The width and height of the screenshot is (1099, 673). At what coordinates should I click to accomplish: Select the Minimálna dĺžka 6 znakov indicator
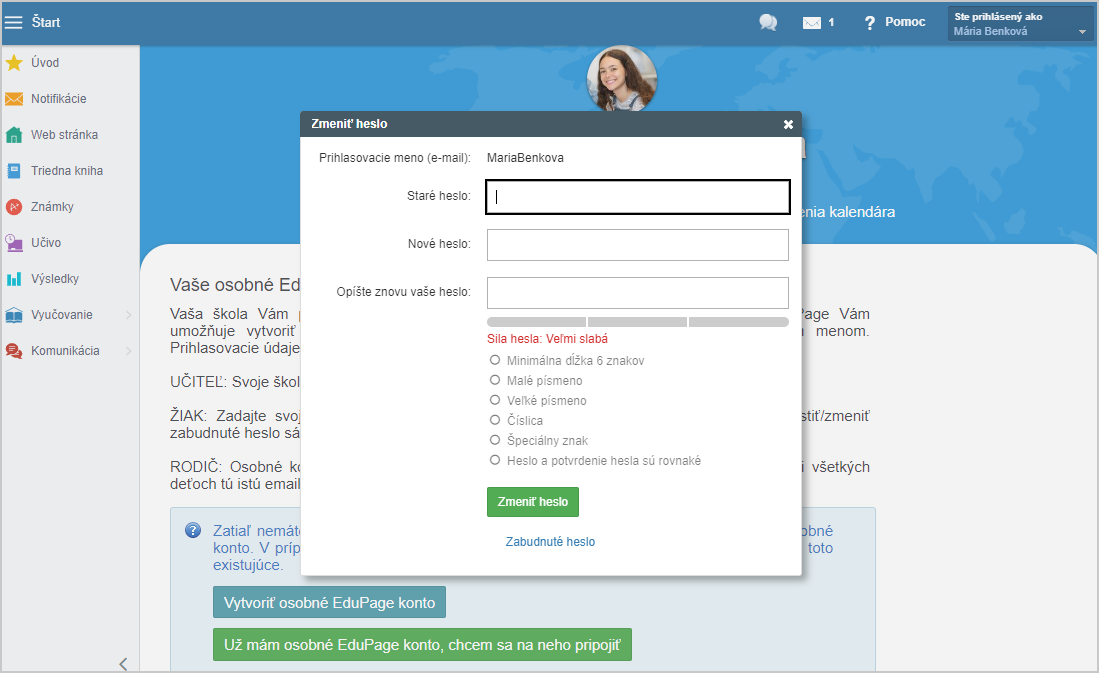495,360
